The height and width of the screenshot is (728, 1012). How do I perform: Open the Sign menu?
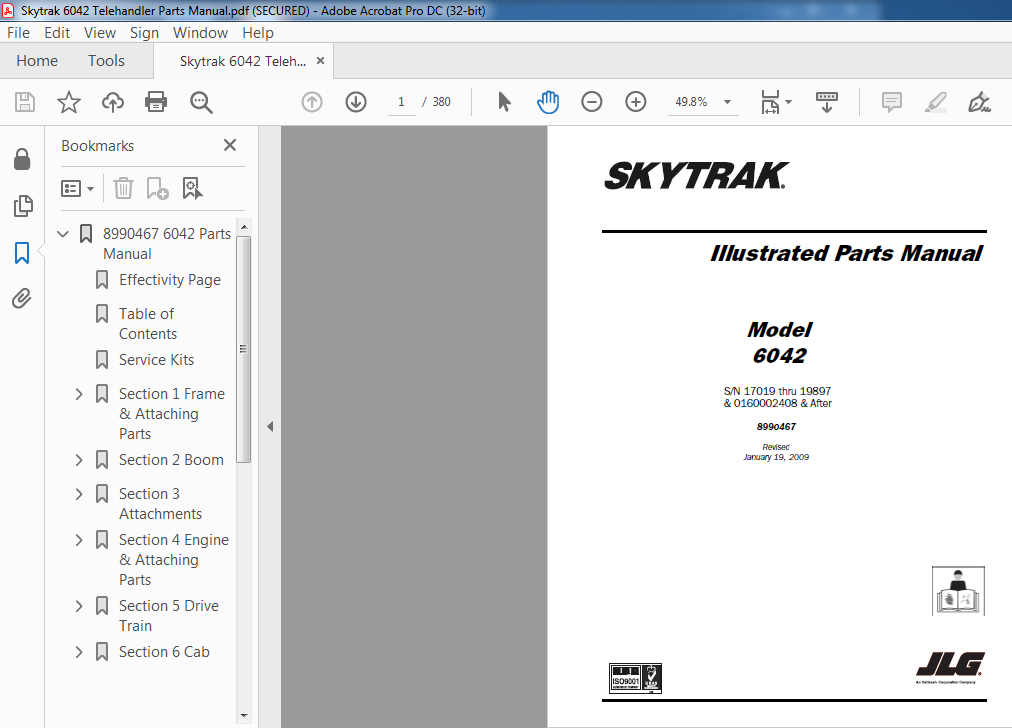[x=144, y=32]
